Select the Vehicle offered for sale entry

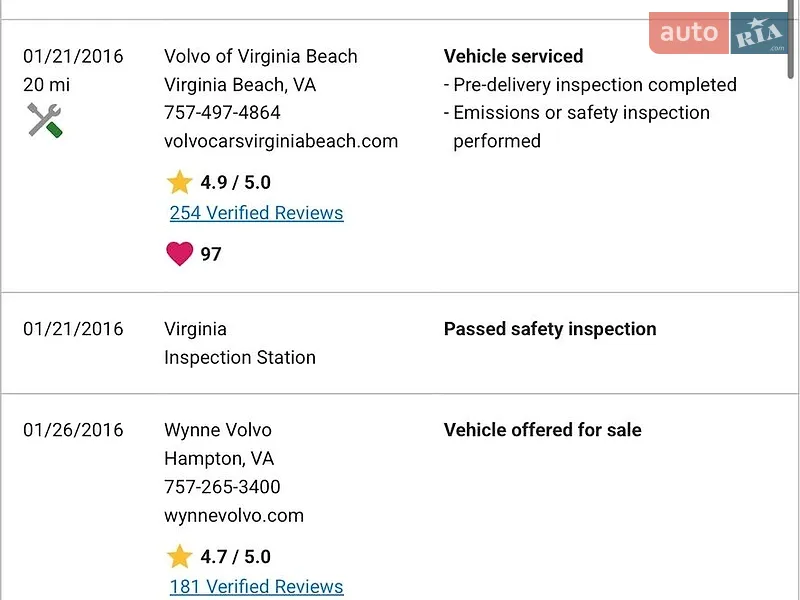542,430
